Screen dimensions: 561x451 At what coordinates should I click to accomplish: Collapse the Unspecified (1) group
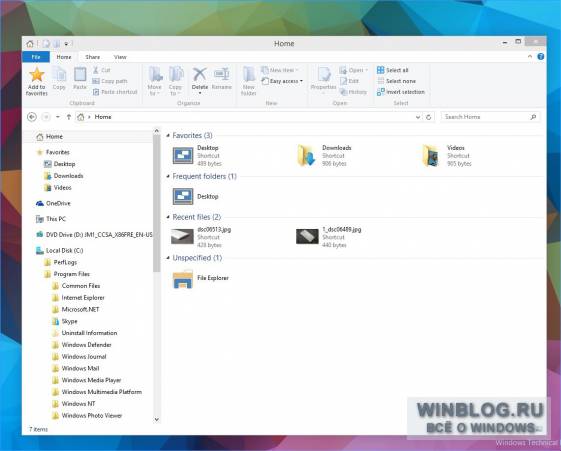[x=168, y=258]
